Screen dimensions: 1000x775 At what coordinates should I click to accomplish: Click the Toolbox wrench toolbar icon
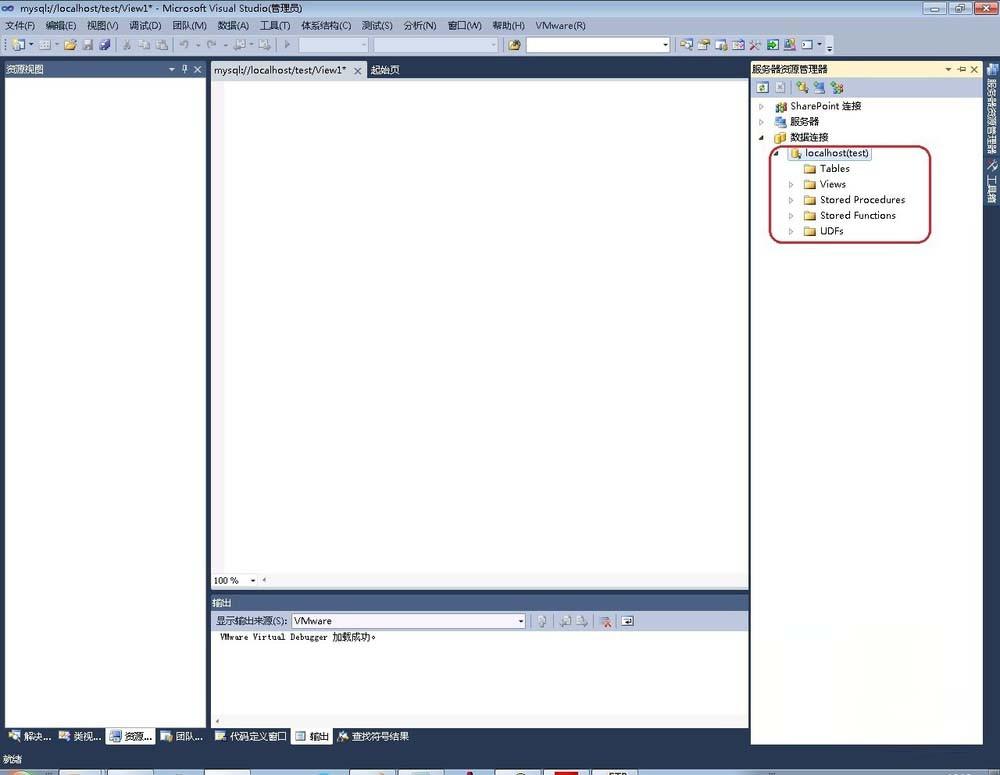pyautogui.click(x=755, y=45)
